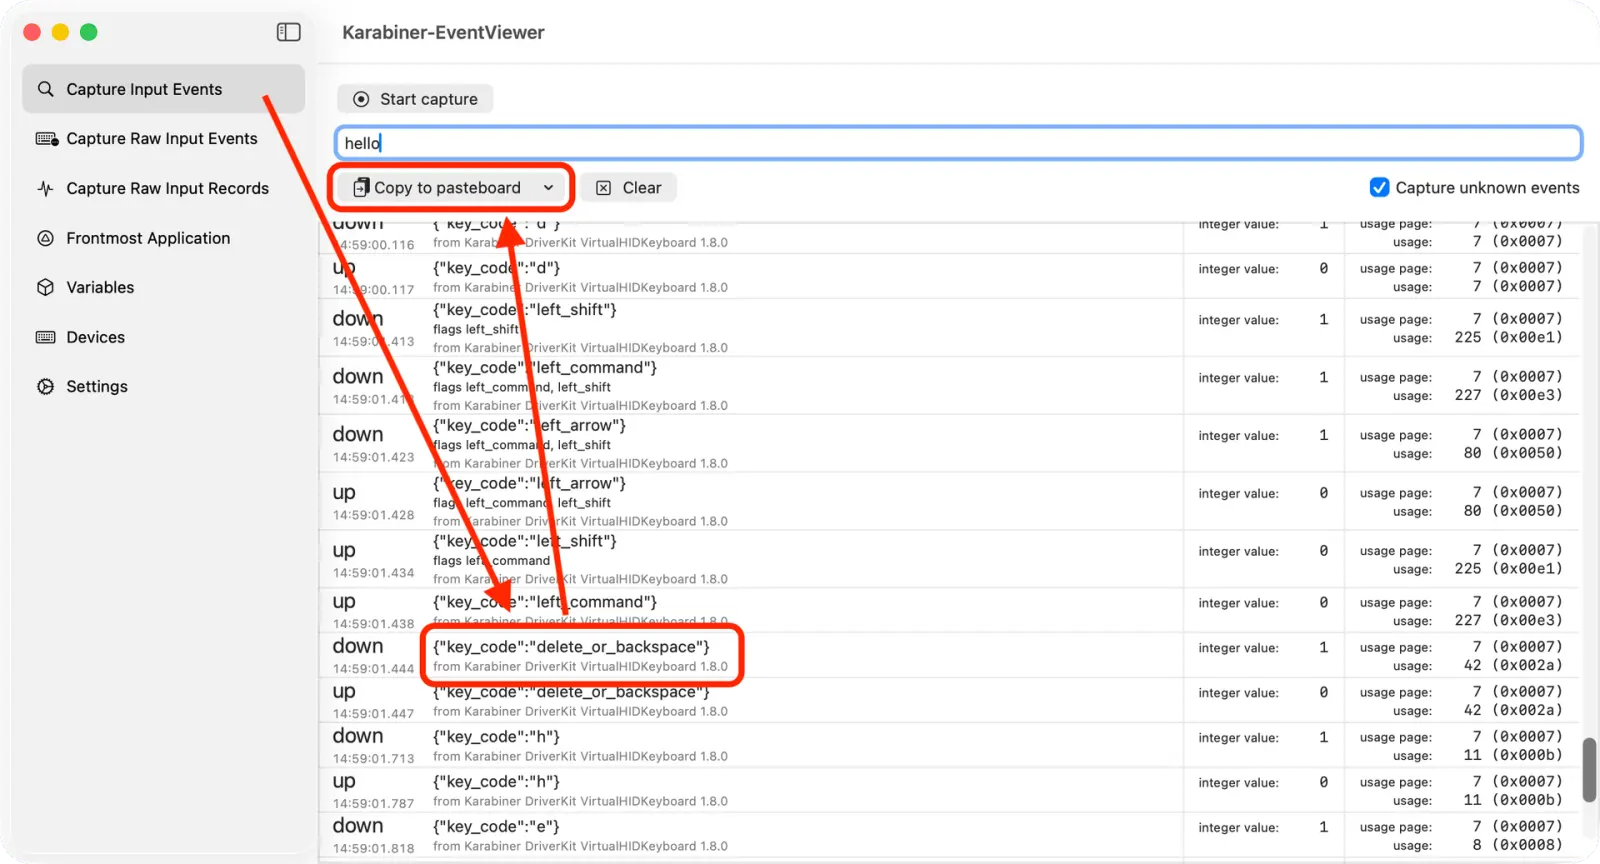This screenshot has width=1600, height=864.
Task: Toggle the sidebar visibility icon
Action: 288,32
